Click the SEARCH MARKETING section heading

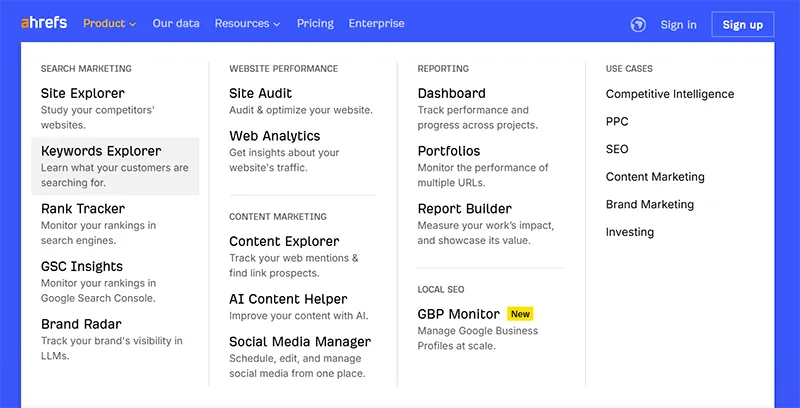(86, 68)
